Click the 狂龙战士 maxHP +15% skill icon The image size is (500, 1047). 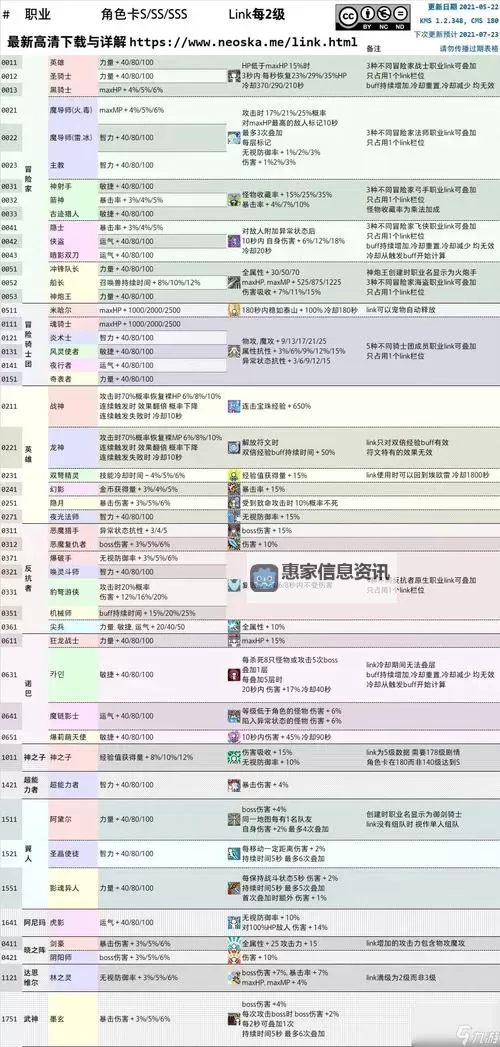pyautogui.click(x=234, y=640)
